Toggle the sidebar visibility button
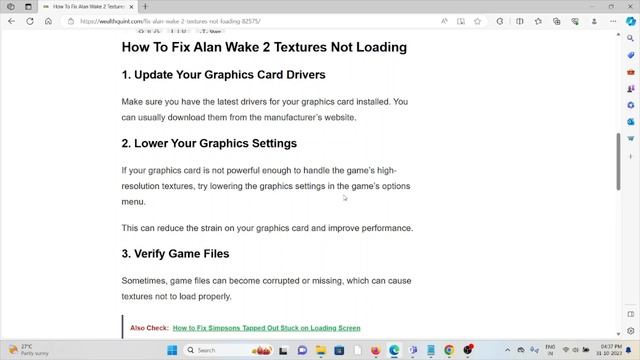Screen dimensions: 640x360 631,314
